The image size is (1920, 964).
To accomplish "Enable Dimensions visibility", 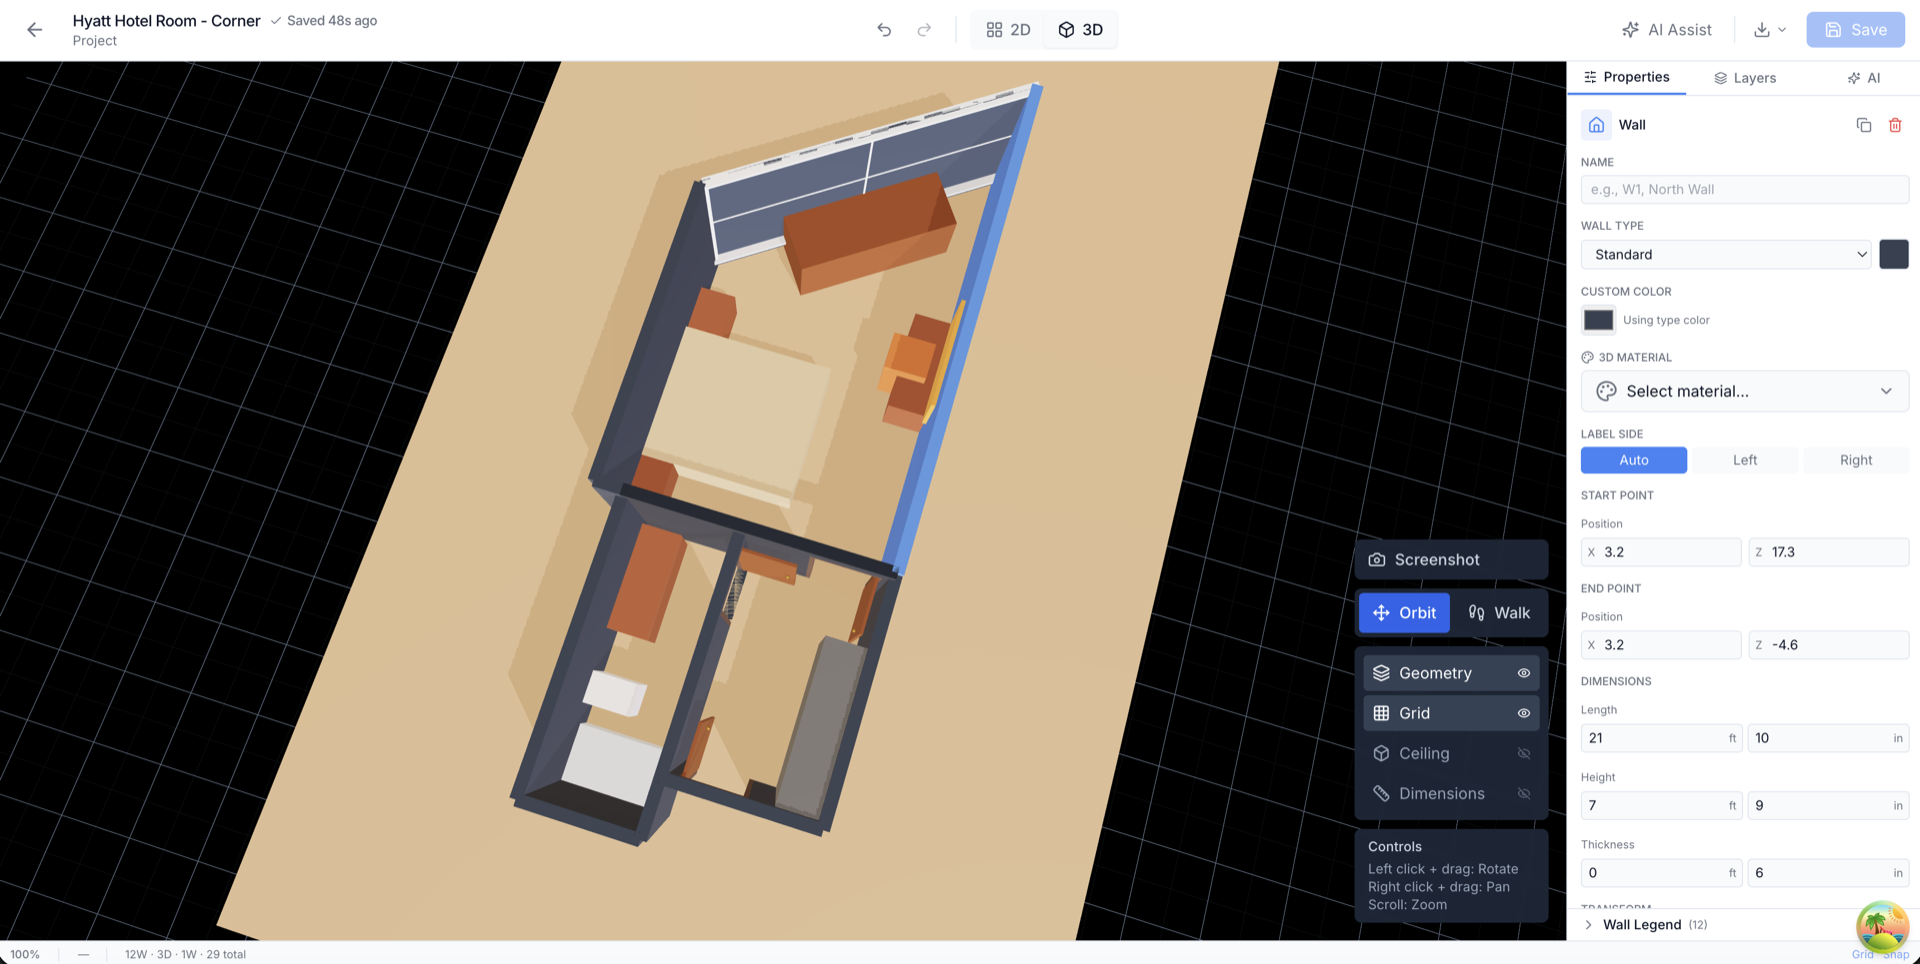I will [x=1523, y=793].
